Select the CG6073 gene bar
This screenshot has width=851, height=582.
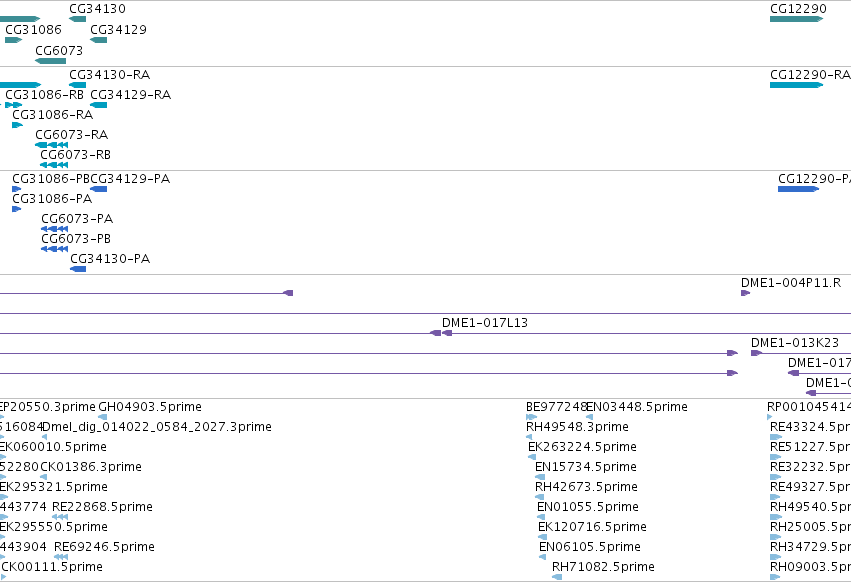coord(50,61)
